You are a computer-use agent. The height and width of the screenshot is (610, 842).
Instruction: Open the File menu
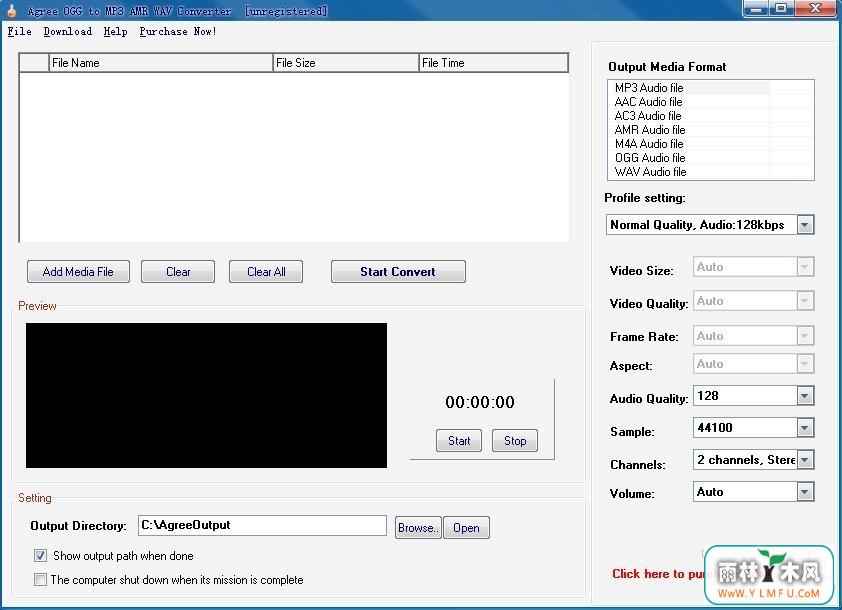[19, 32]
